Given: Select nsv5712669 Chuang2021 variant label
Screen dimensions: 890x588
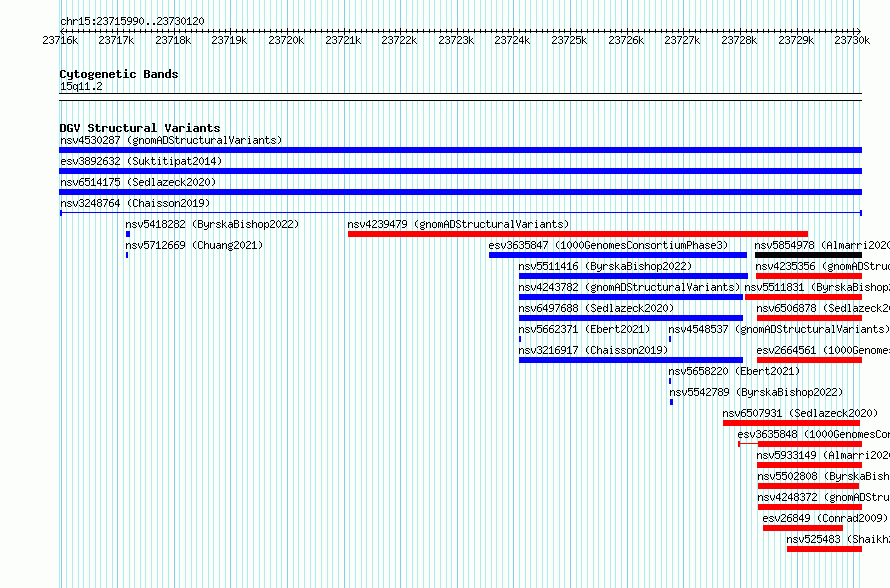Looking at the screenshot, I should coord(194,245).
